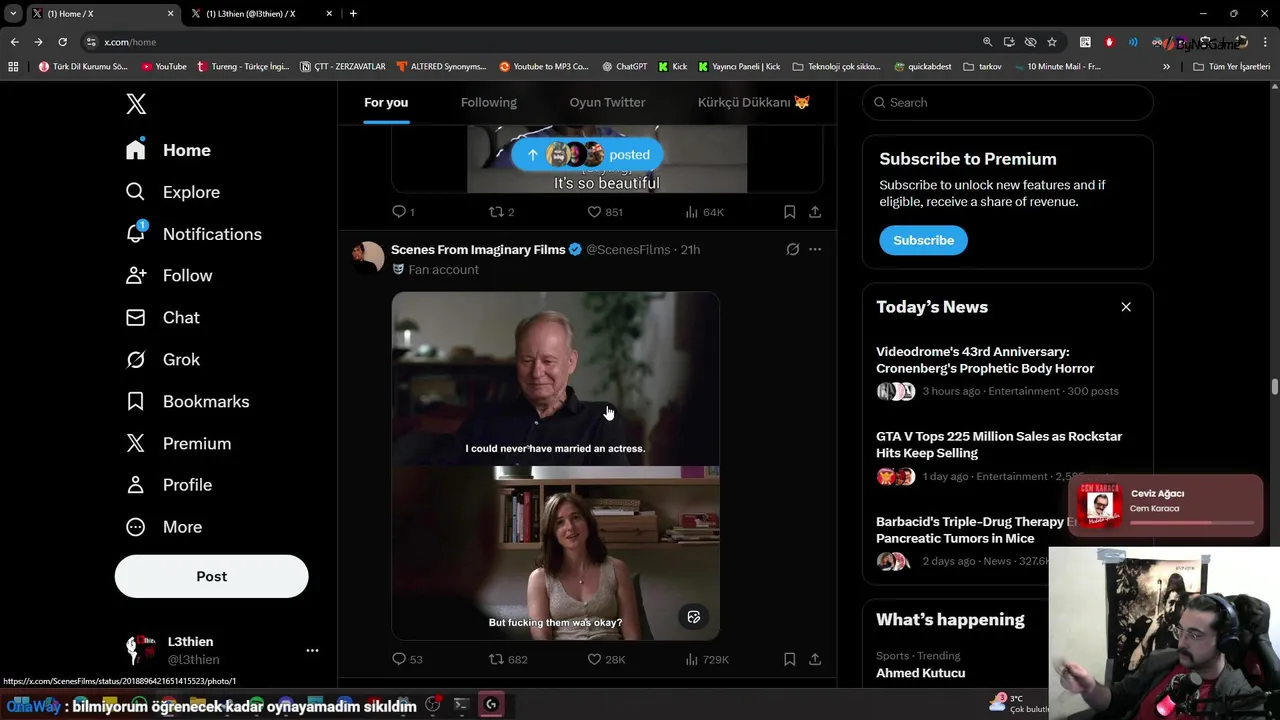Switch to the Following tab
The image size is (1280, 720).
(x=489, y=103)
